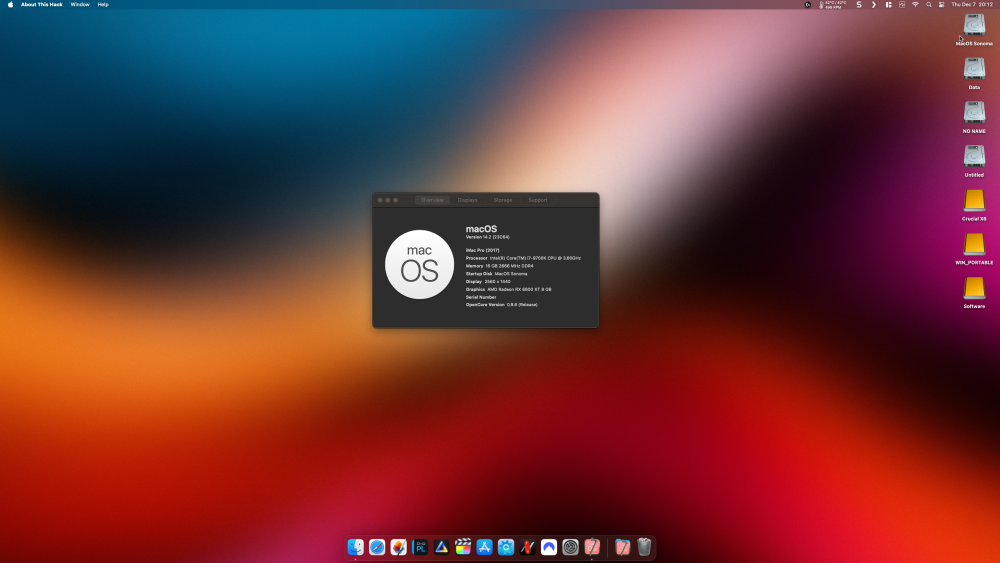Viewport: 1000px width, 563px height.
Task: Click the 'iMac Pro (2017)' model text
Action: (x=482, y=251)
